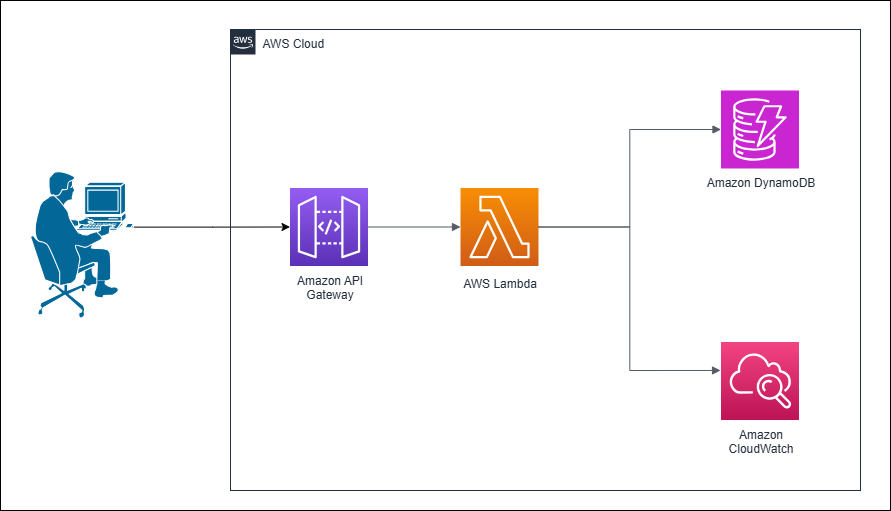Click the code brackets symbol in API Gateway icon
The height and width of the screenshot is (511, 891).
point(329,227)
